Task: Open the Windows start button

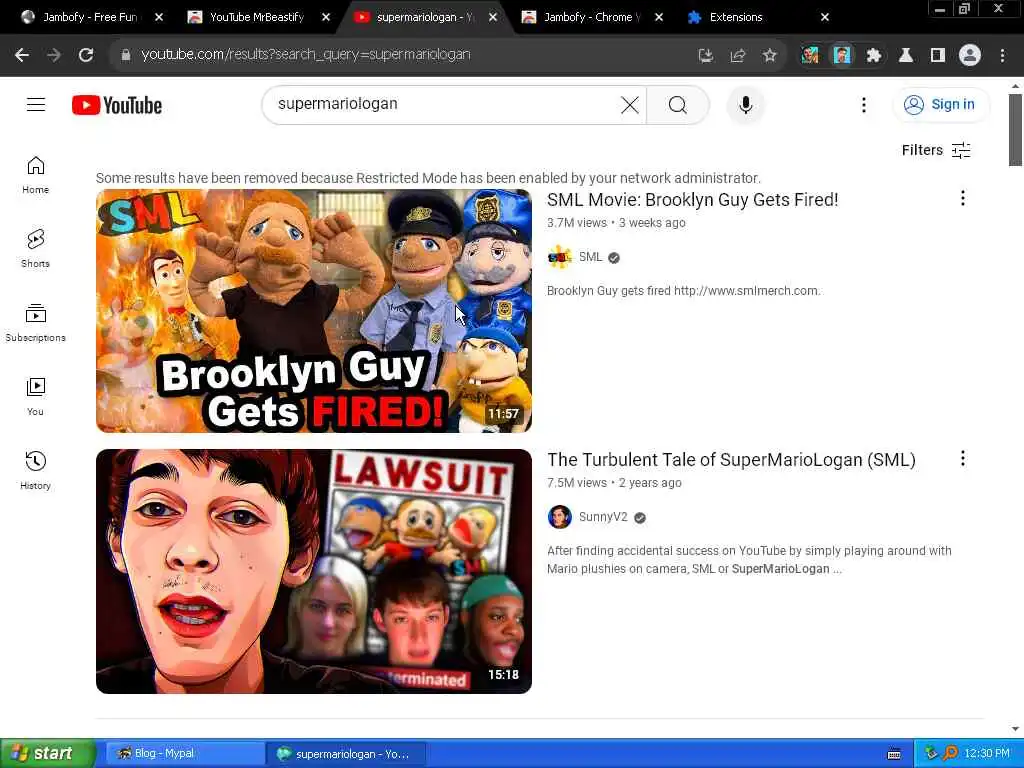Action: pyautogui.click(x=48, y=754)
